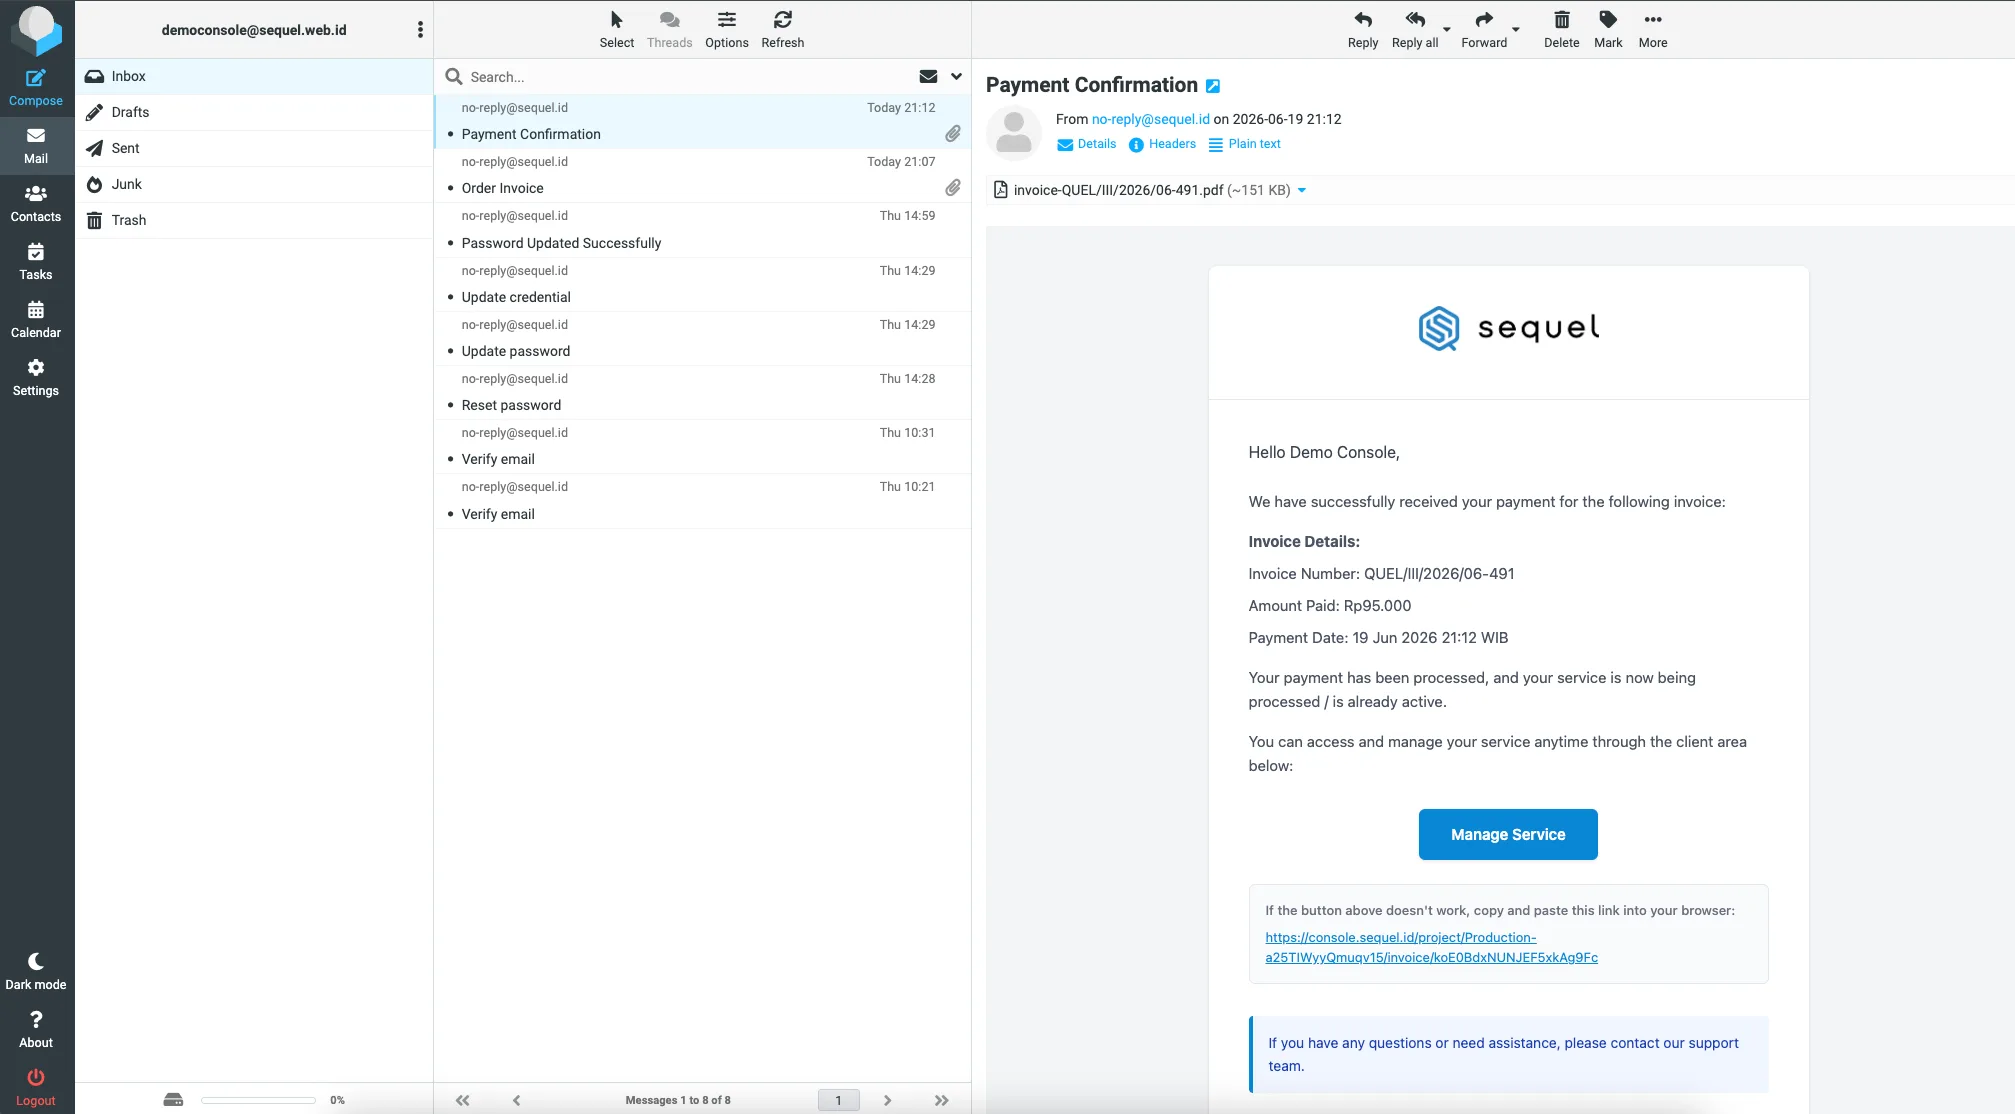Open the Update credential message
The image size is (2015, 1114).
pyautogui.click(x=702, y=285)
